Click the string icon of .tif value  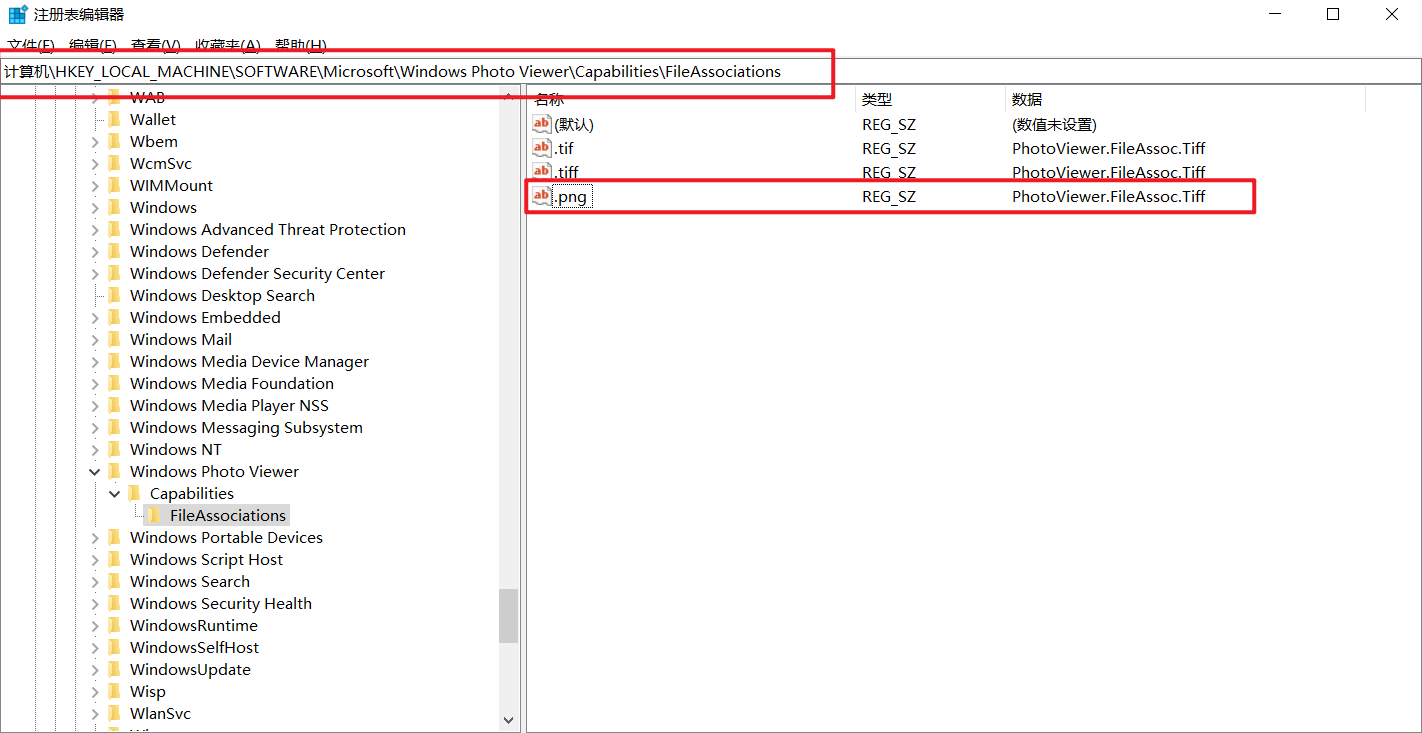(541, 148)
